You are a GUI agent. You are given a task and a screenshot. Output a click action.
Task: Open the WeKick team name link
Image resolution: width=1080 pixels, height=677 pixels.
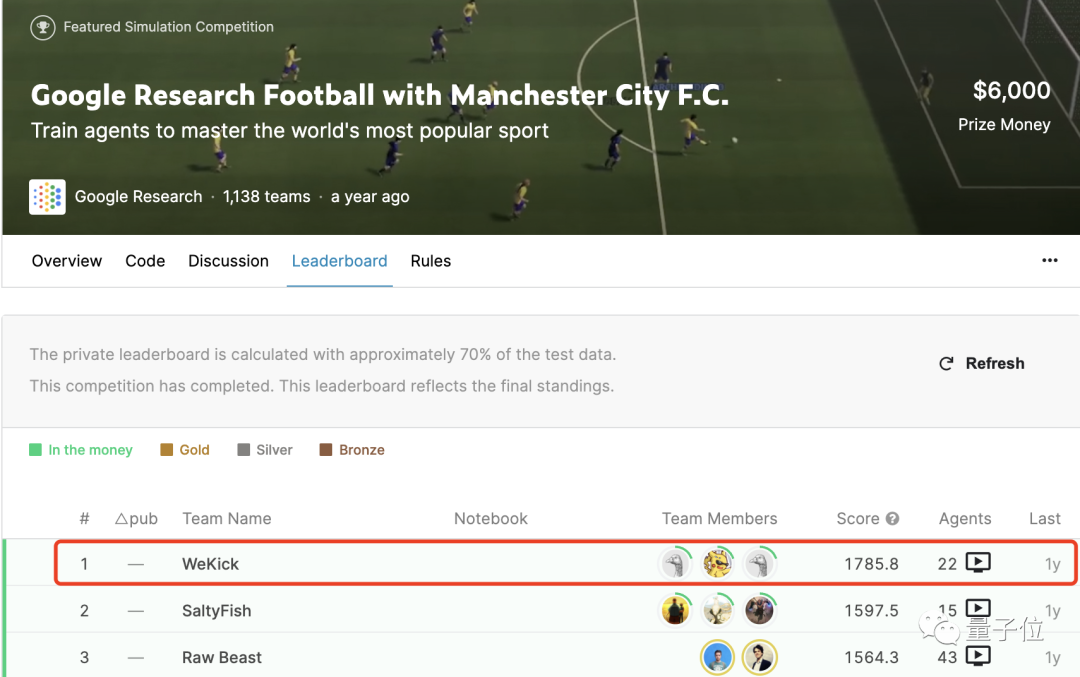pyautogui.click(x=210, y=564)
